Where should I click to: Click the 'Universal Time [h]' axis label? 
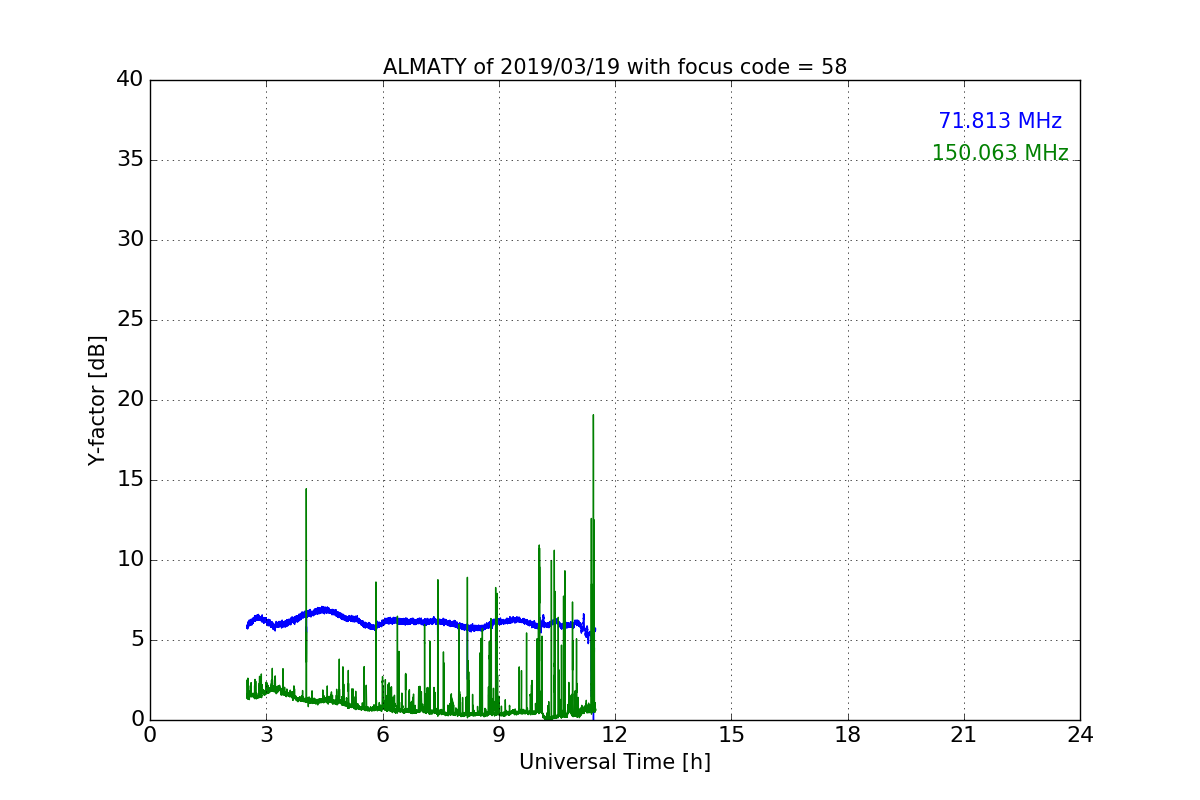(615, 762)
